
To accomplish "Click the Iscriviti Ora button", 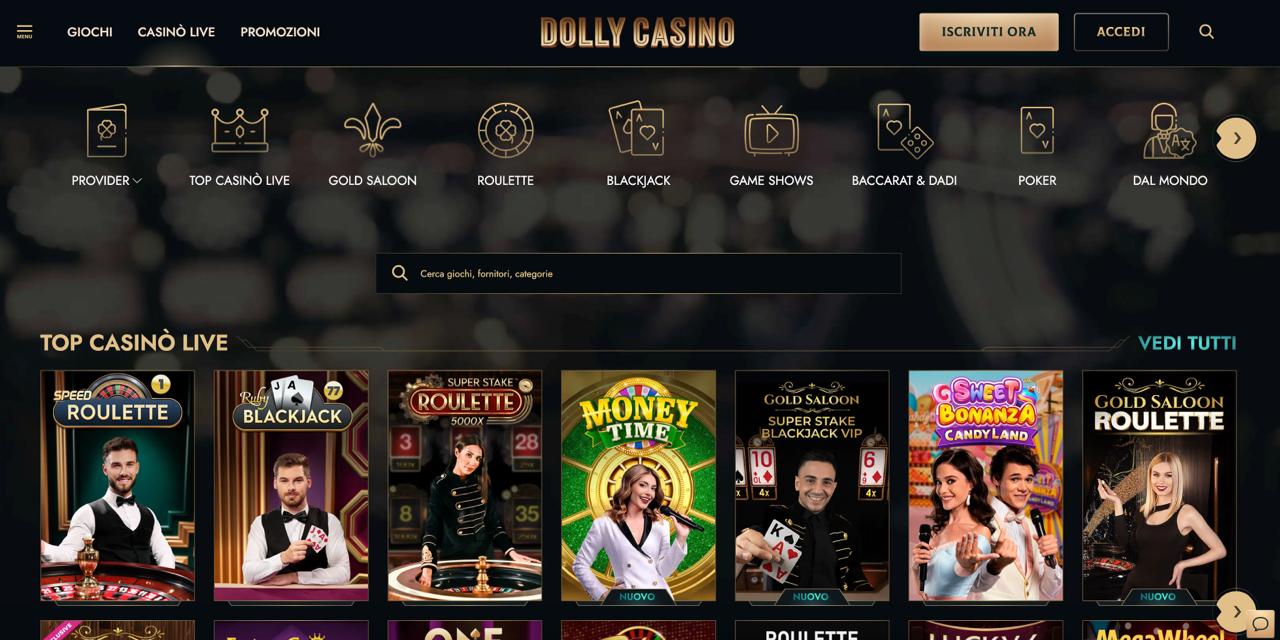I will [x=989, y=32].
